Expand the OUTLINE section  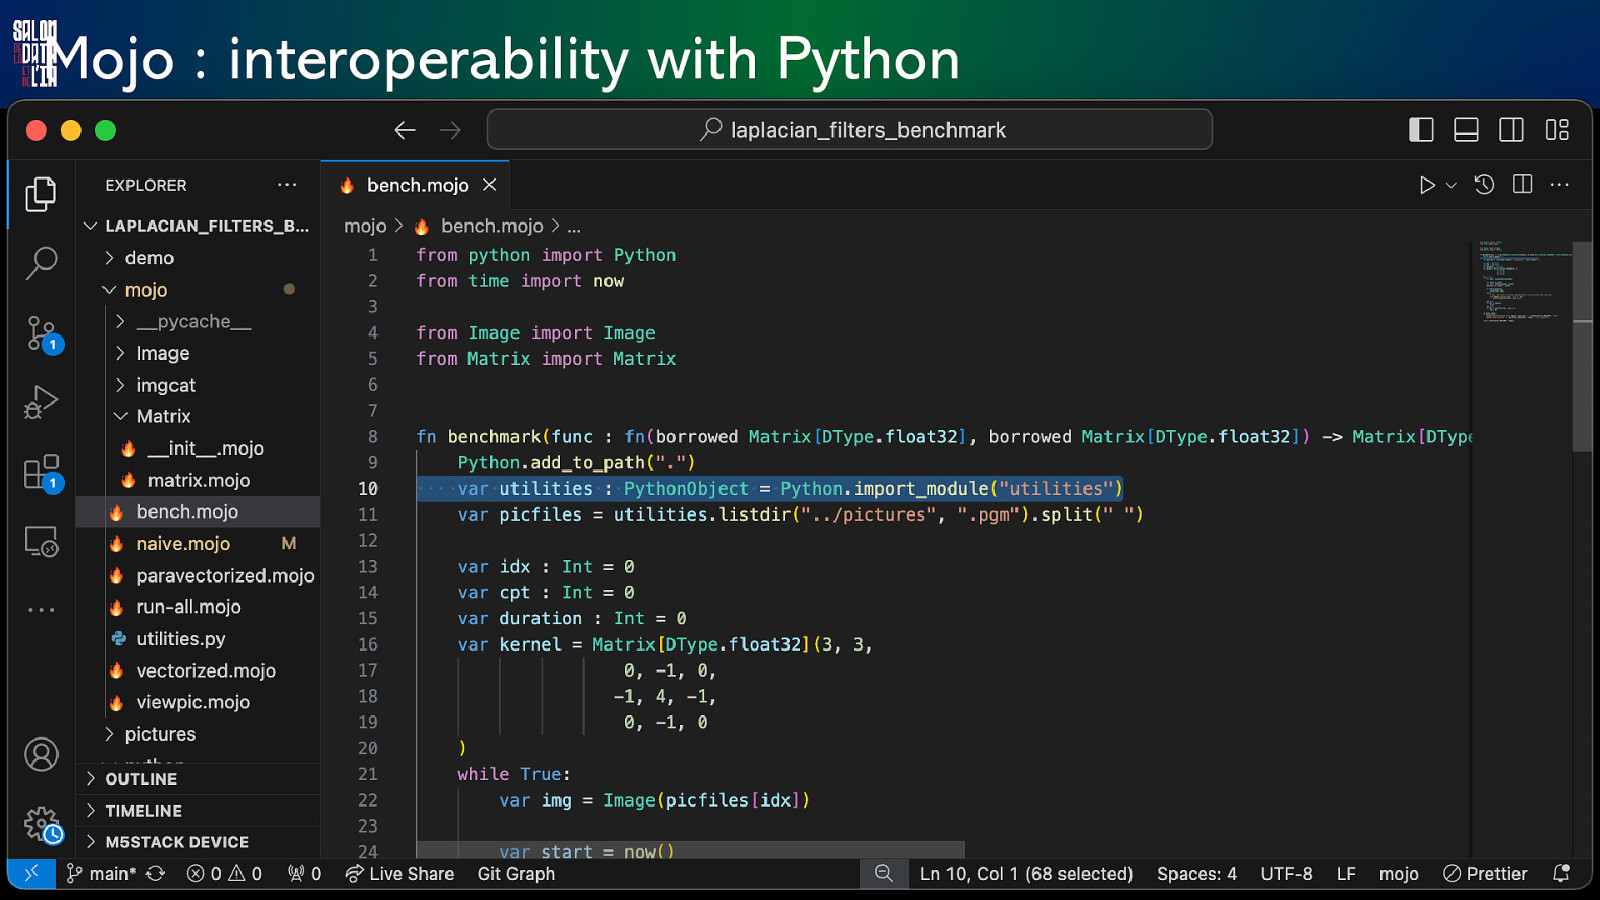pyautogui.click(x=198, y=779)
